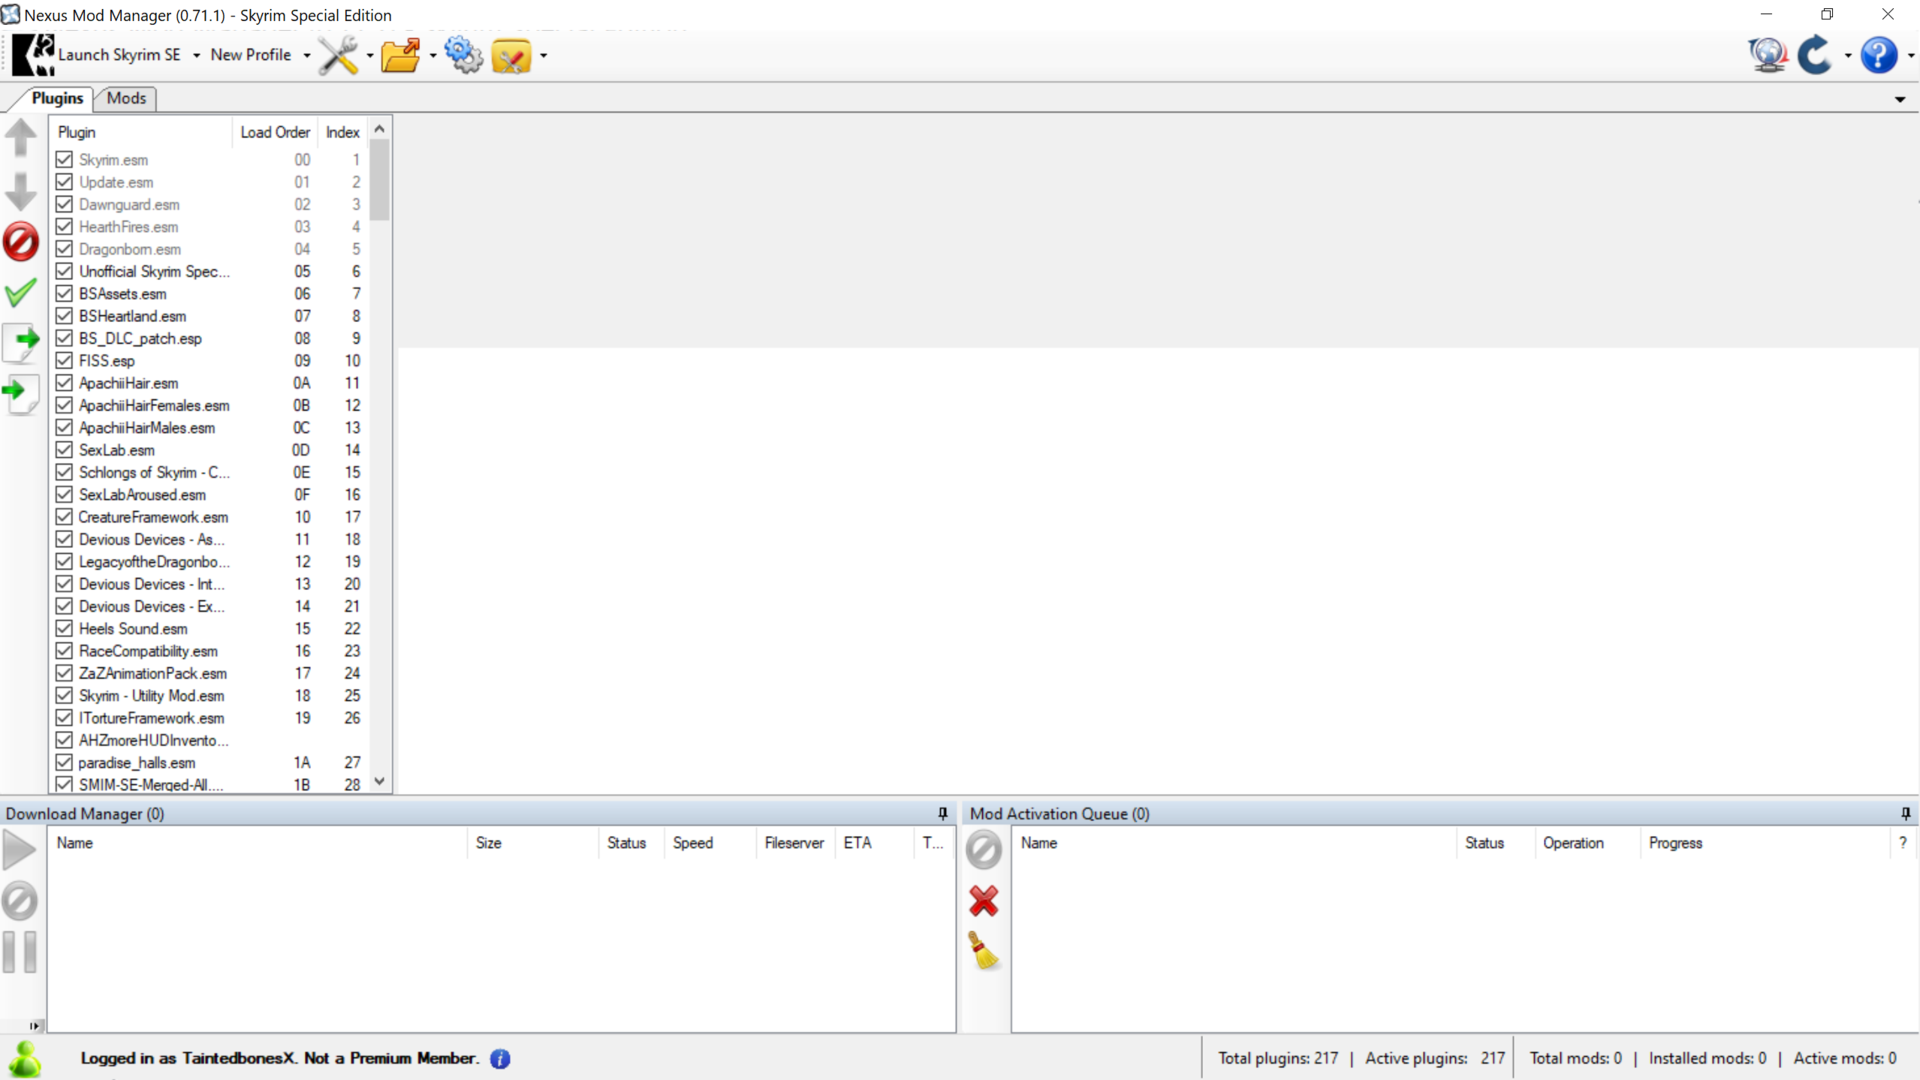Click the plugin list scrollbar thumb

click(x=379, y=179)
